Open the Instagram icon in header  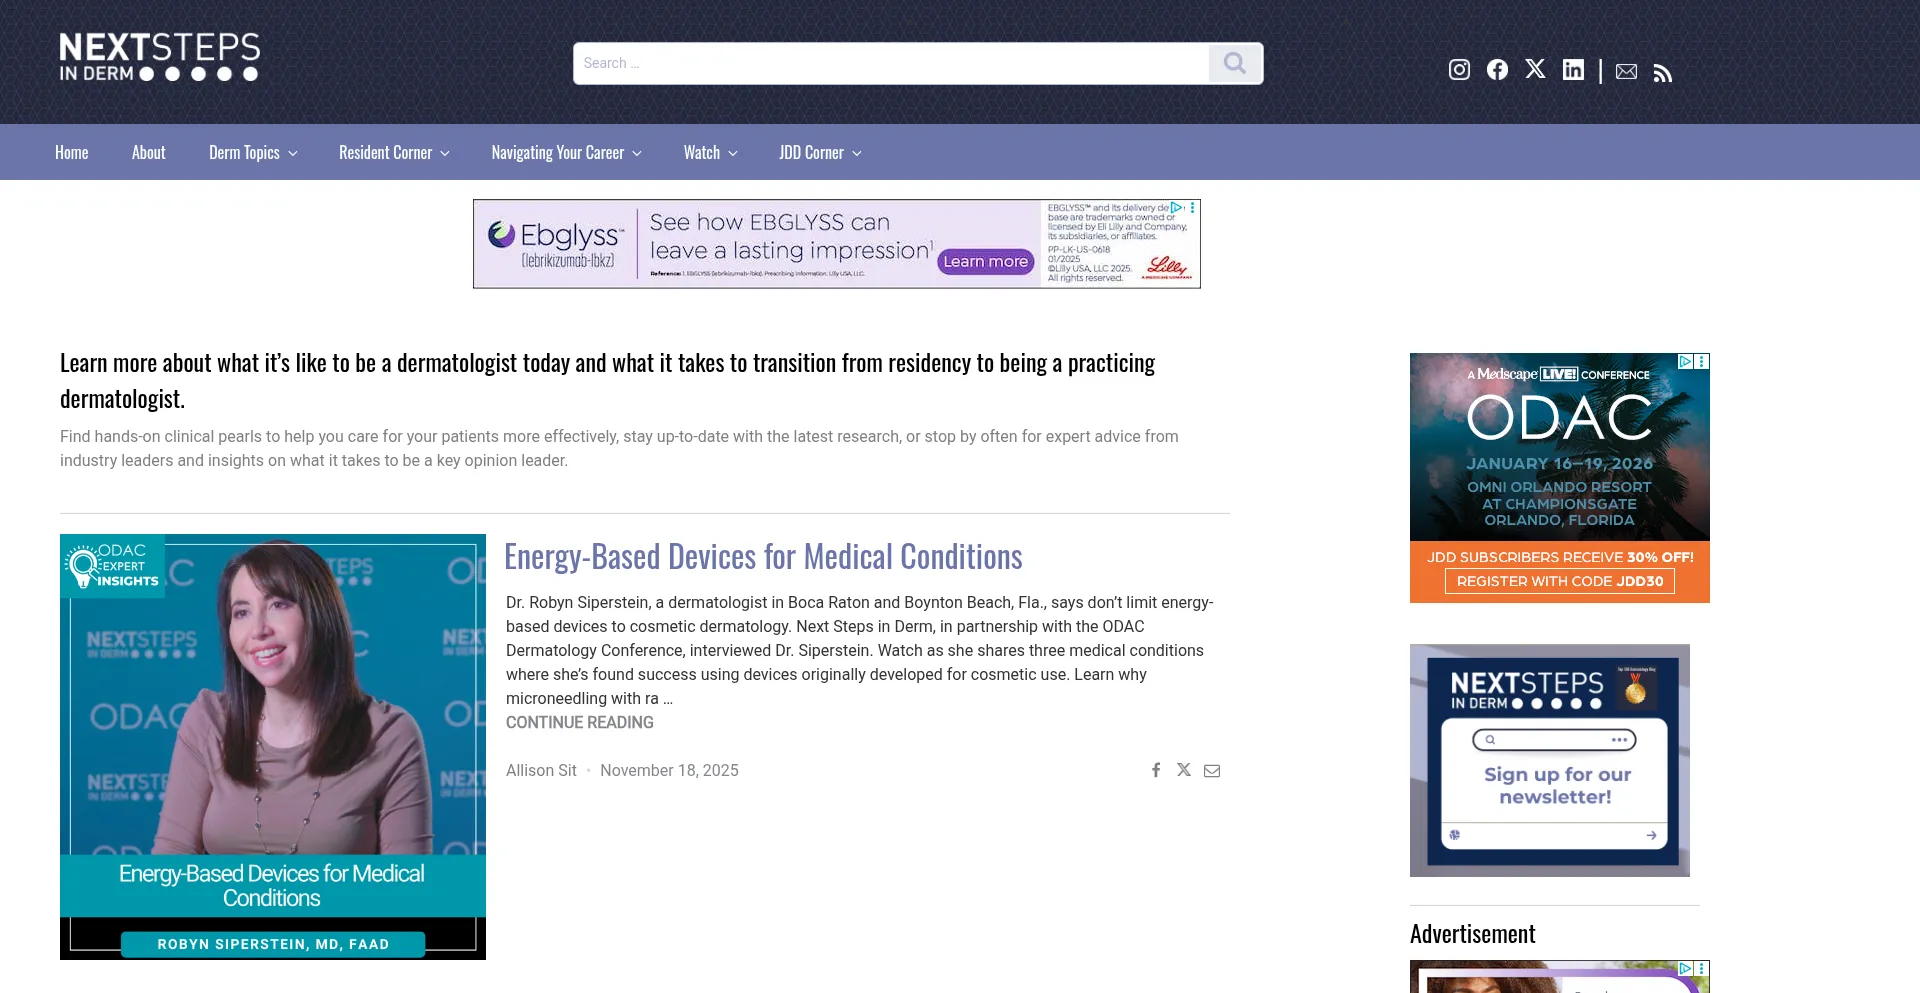click(x=1459, y=70)
